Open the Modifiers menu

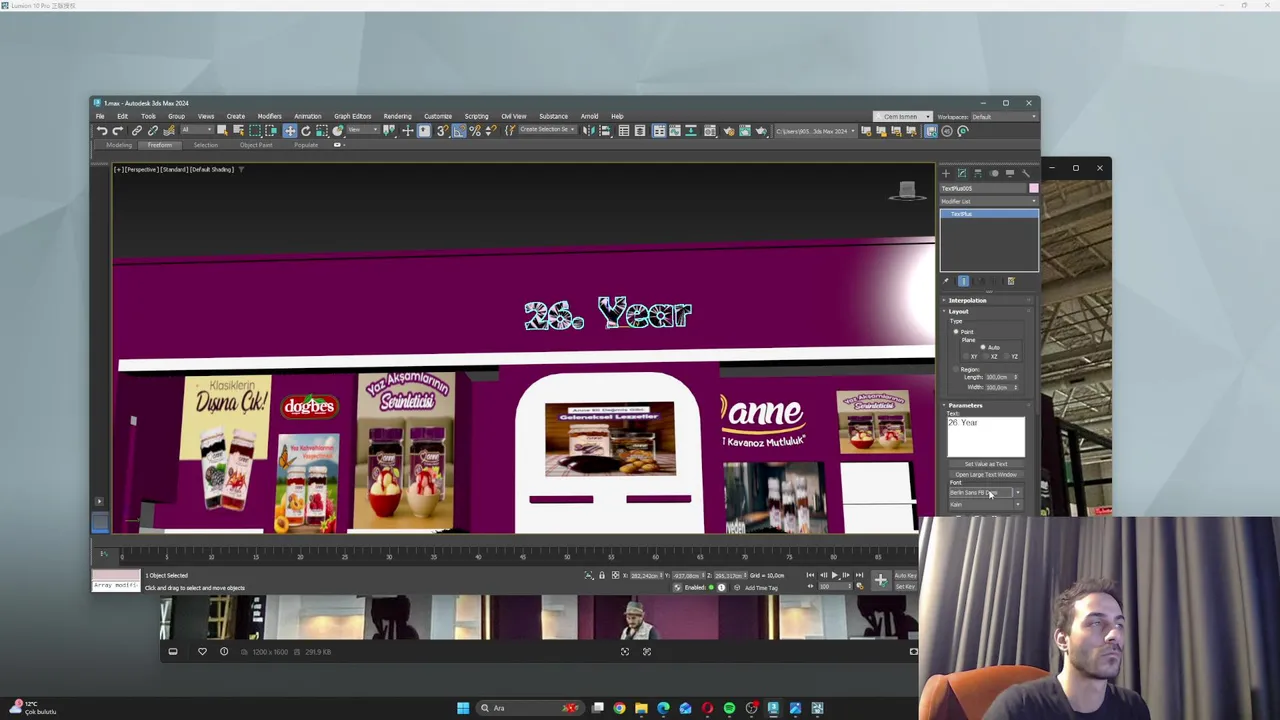(x=269, y=116)
